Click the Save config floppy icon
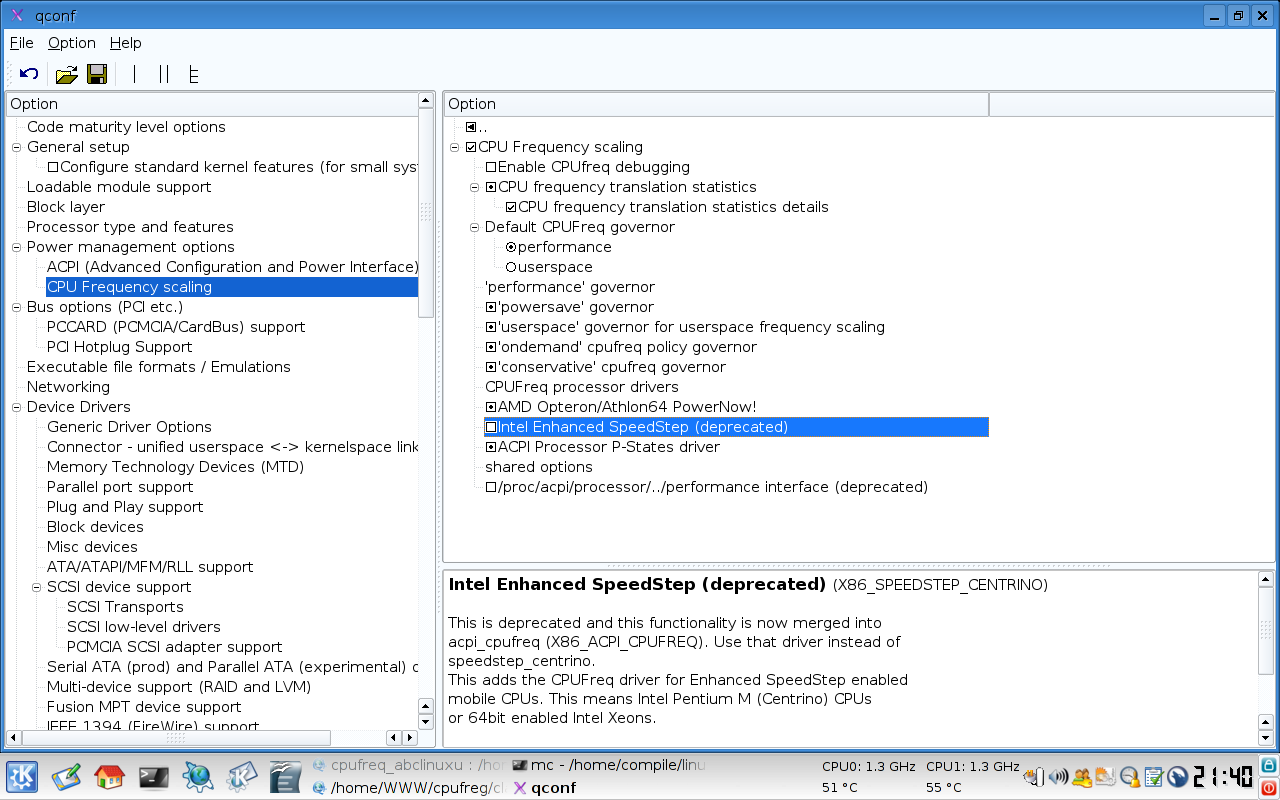 click(x=97, y=74)
